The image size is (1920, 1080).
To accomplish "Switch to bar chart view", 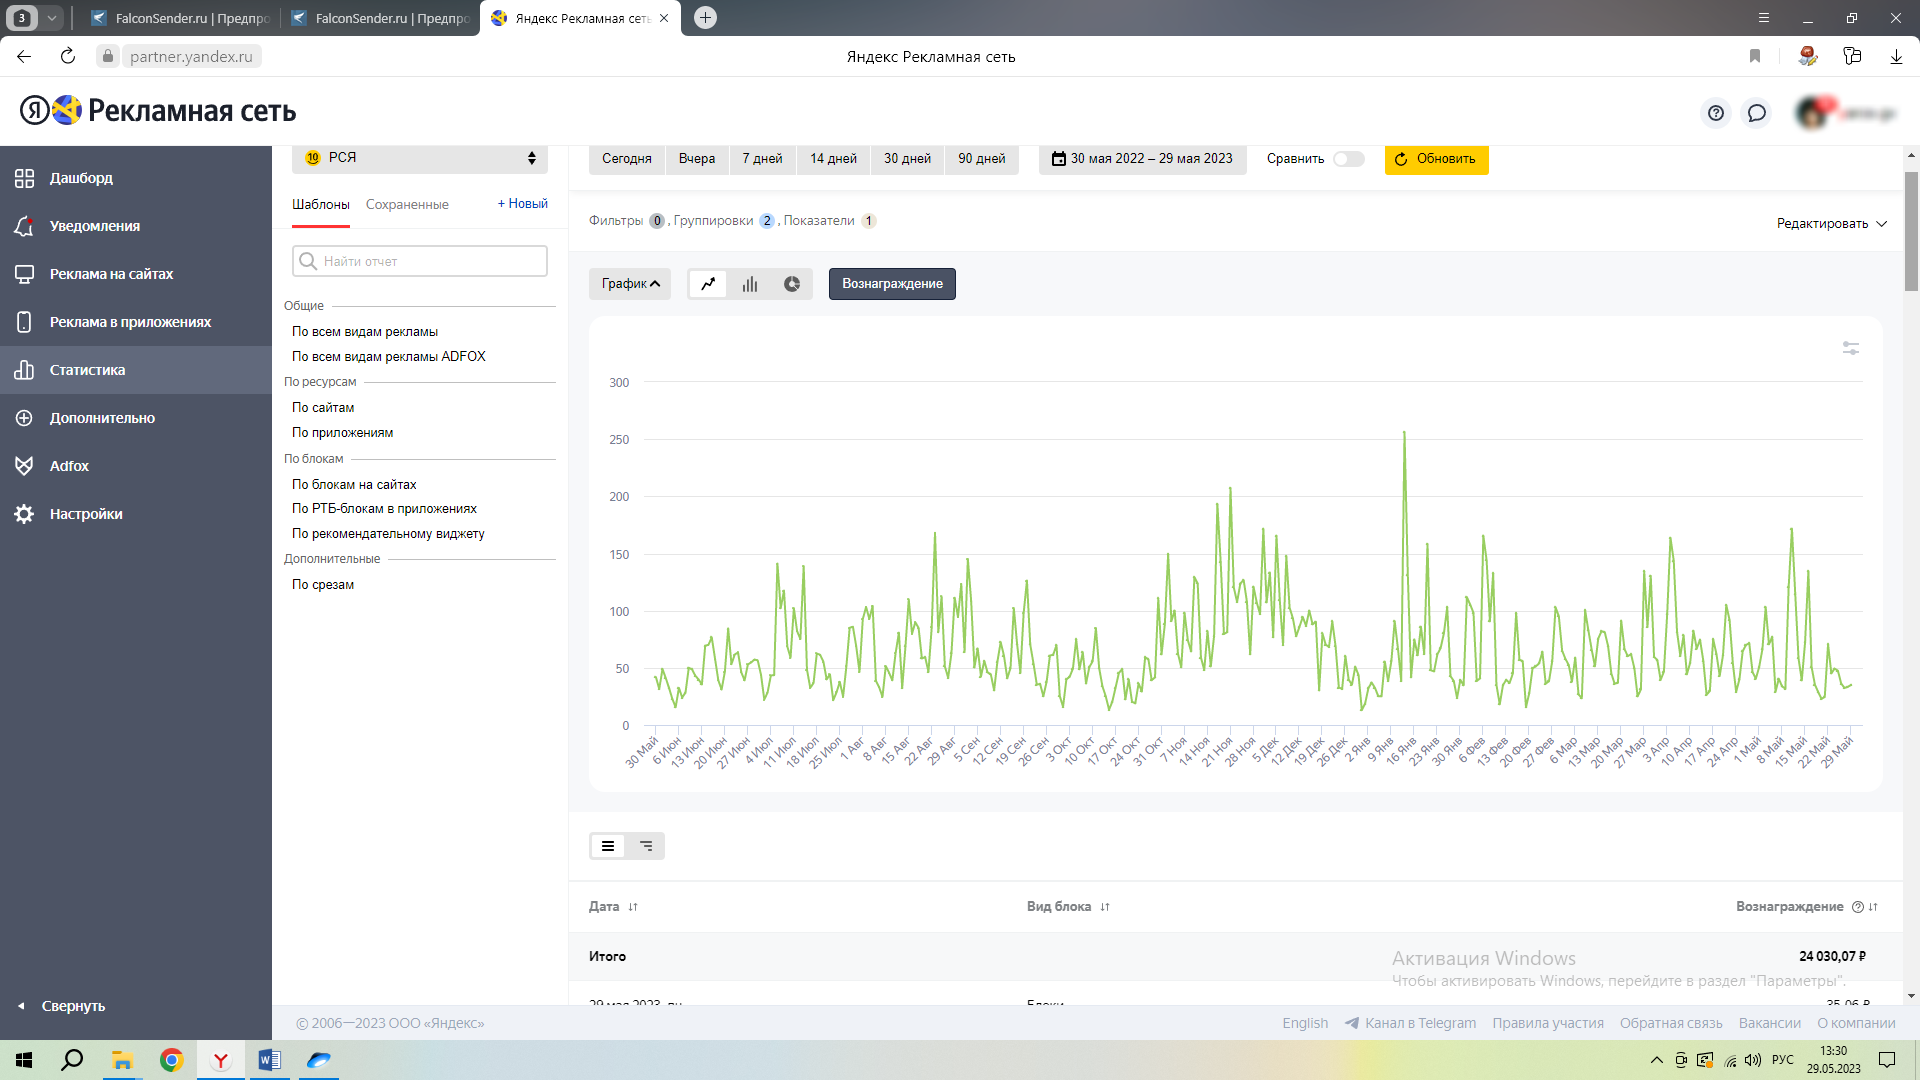I will pyautogui.click(x=750, y=284).
